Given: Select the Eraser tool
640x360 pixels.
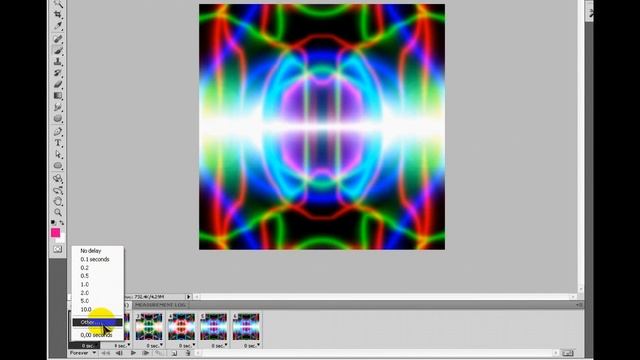Looking at the screenshot, I should pos(58,84).
